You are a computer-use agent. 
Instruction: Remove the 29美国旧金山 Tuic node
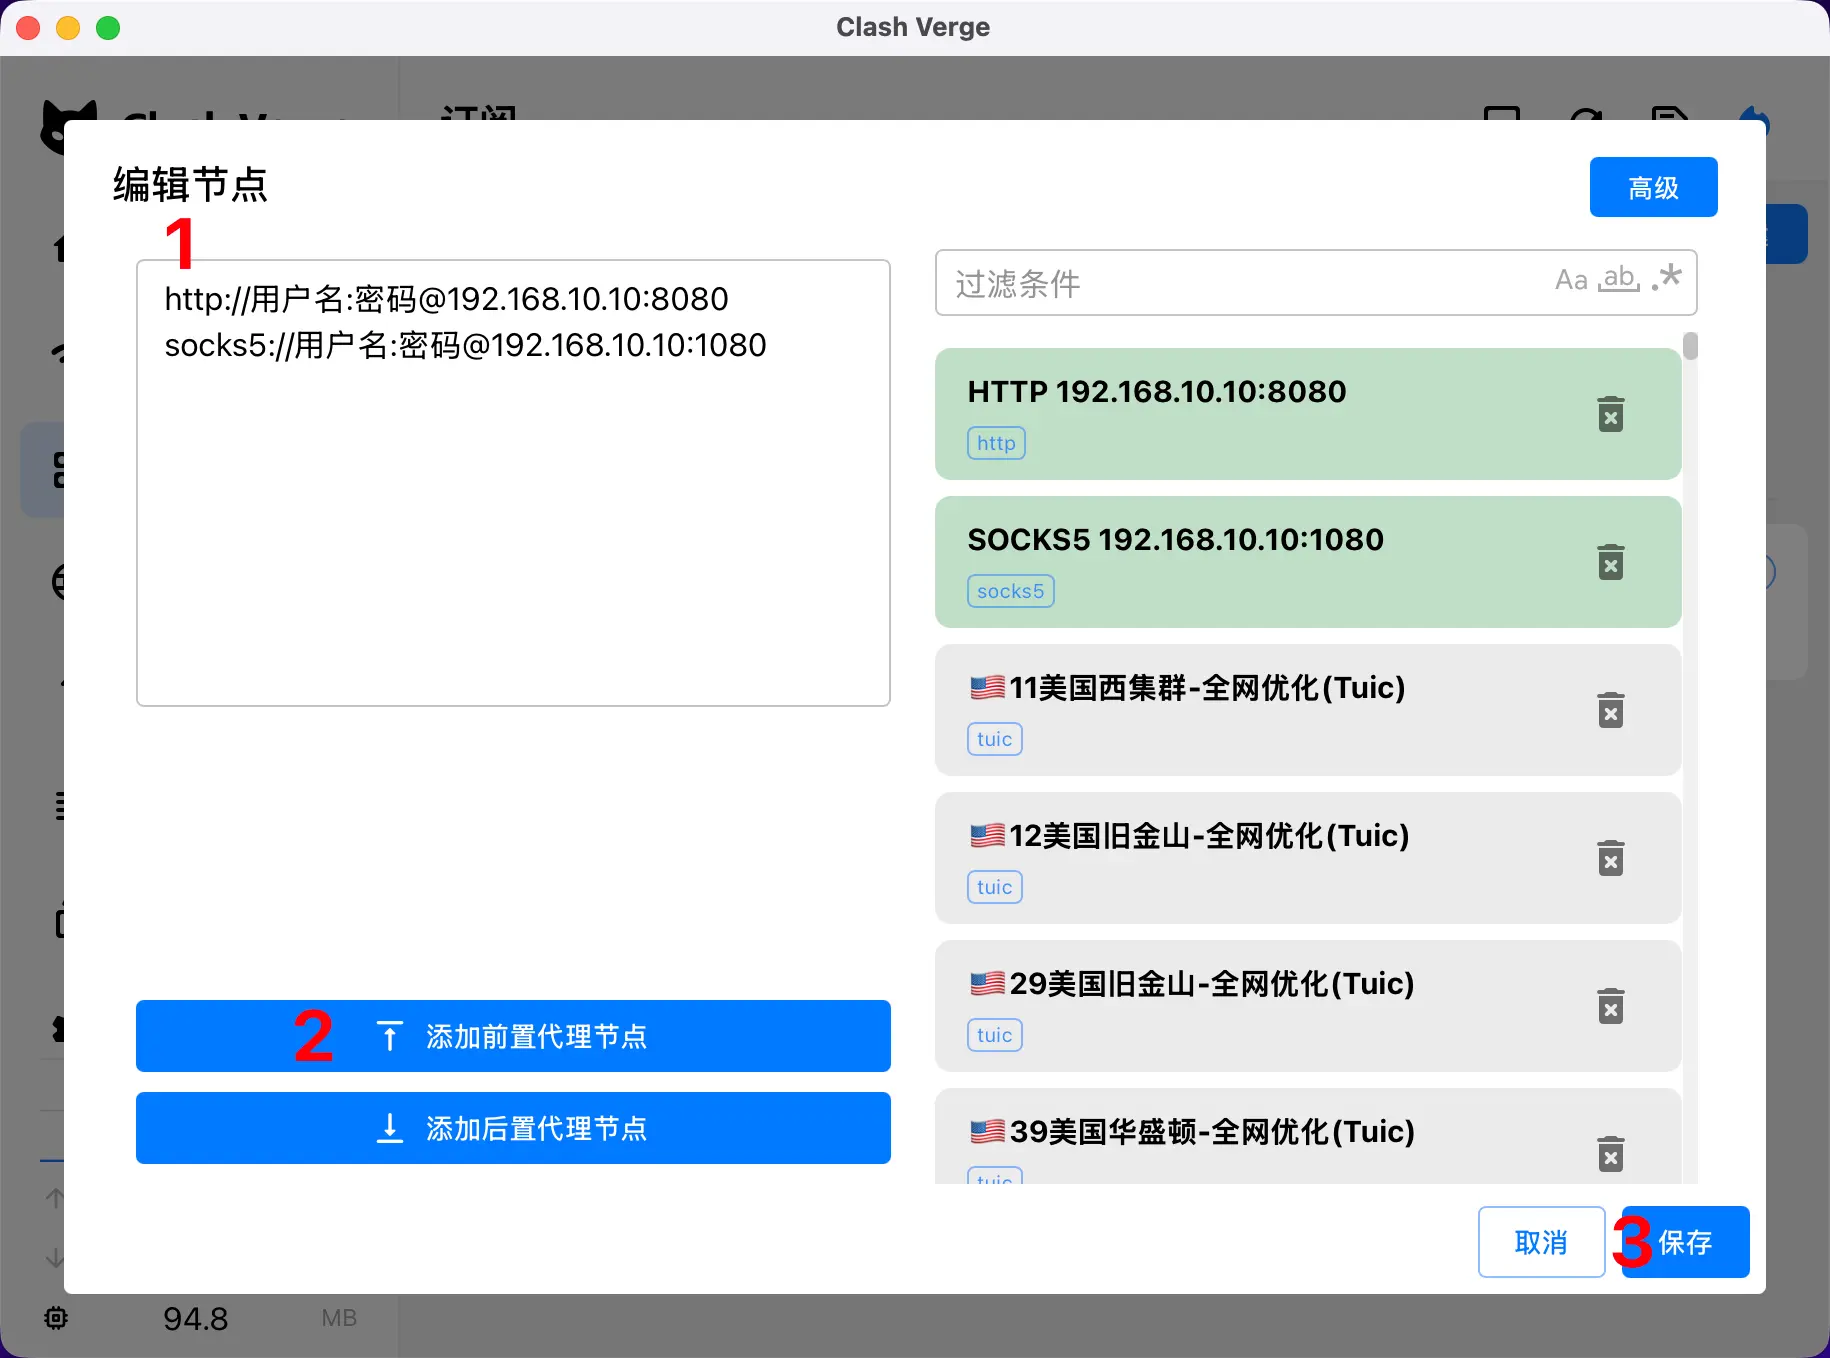[1610, 1006]
